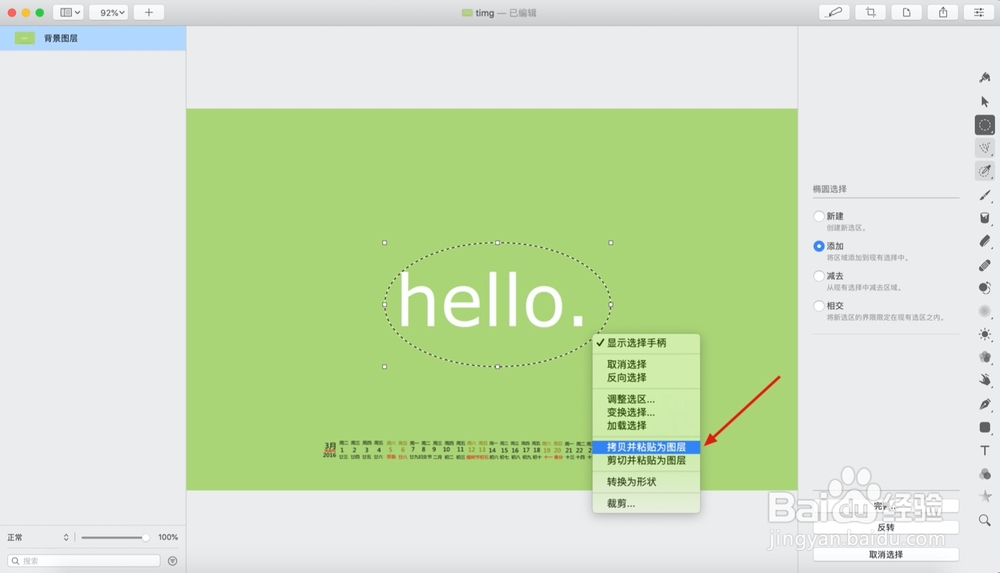
Task: Select the 相交 selection mode radio
Action: (x=819, y=306)
